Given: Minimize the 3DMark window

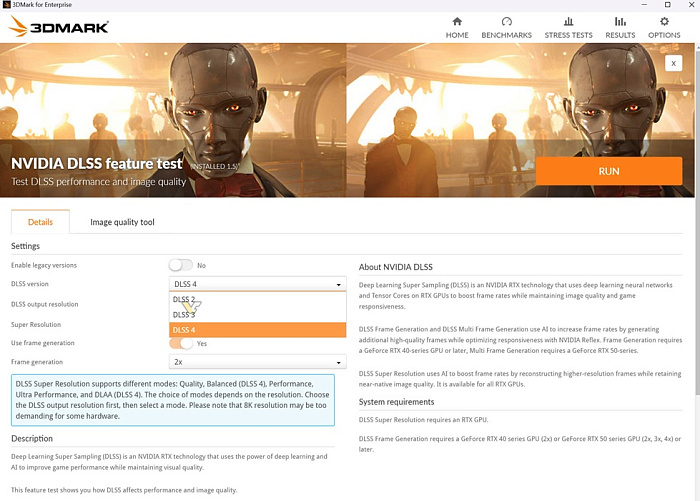Looking at the screenshot, I should pyautogui.click(x=644, y=4).
